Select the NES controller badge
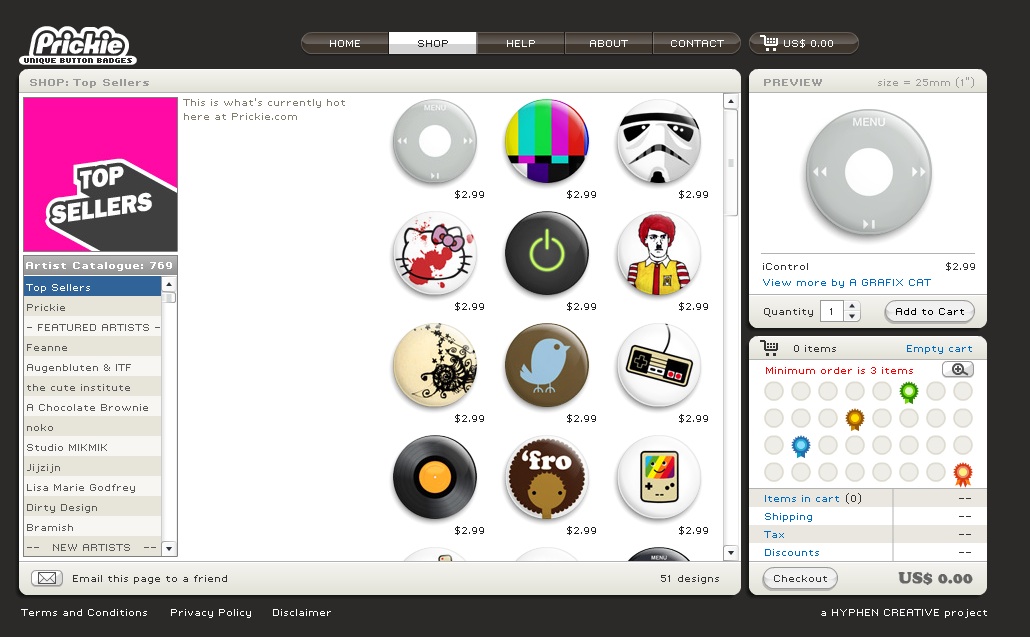This screenshot has width=1030, height=637. 659,365
